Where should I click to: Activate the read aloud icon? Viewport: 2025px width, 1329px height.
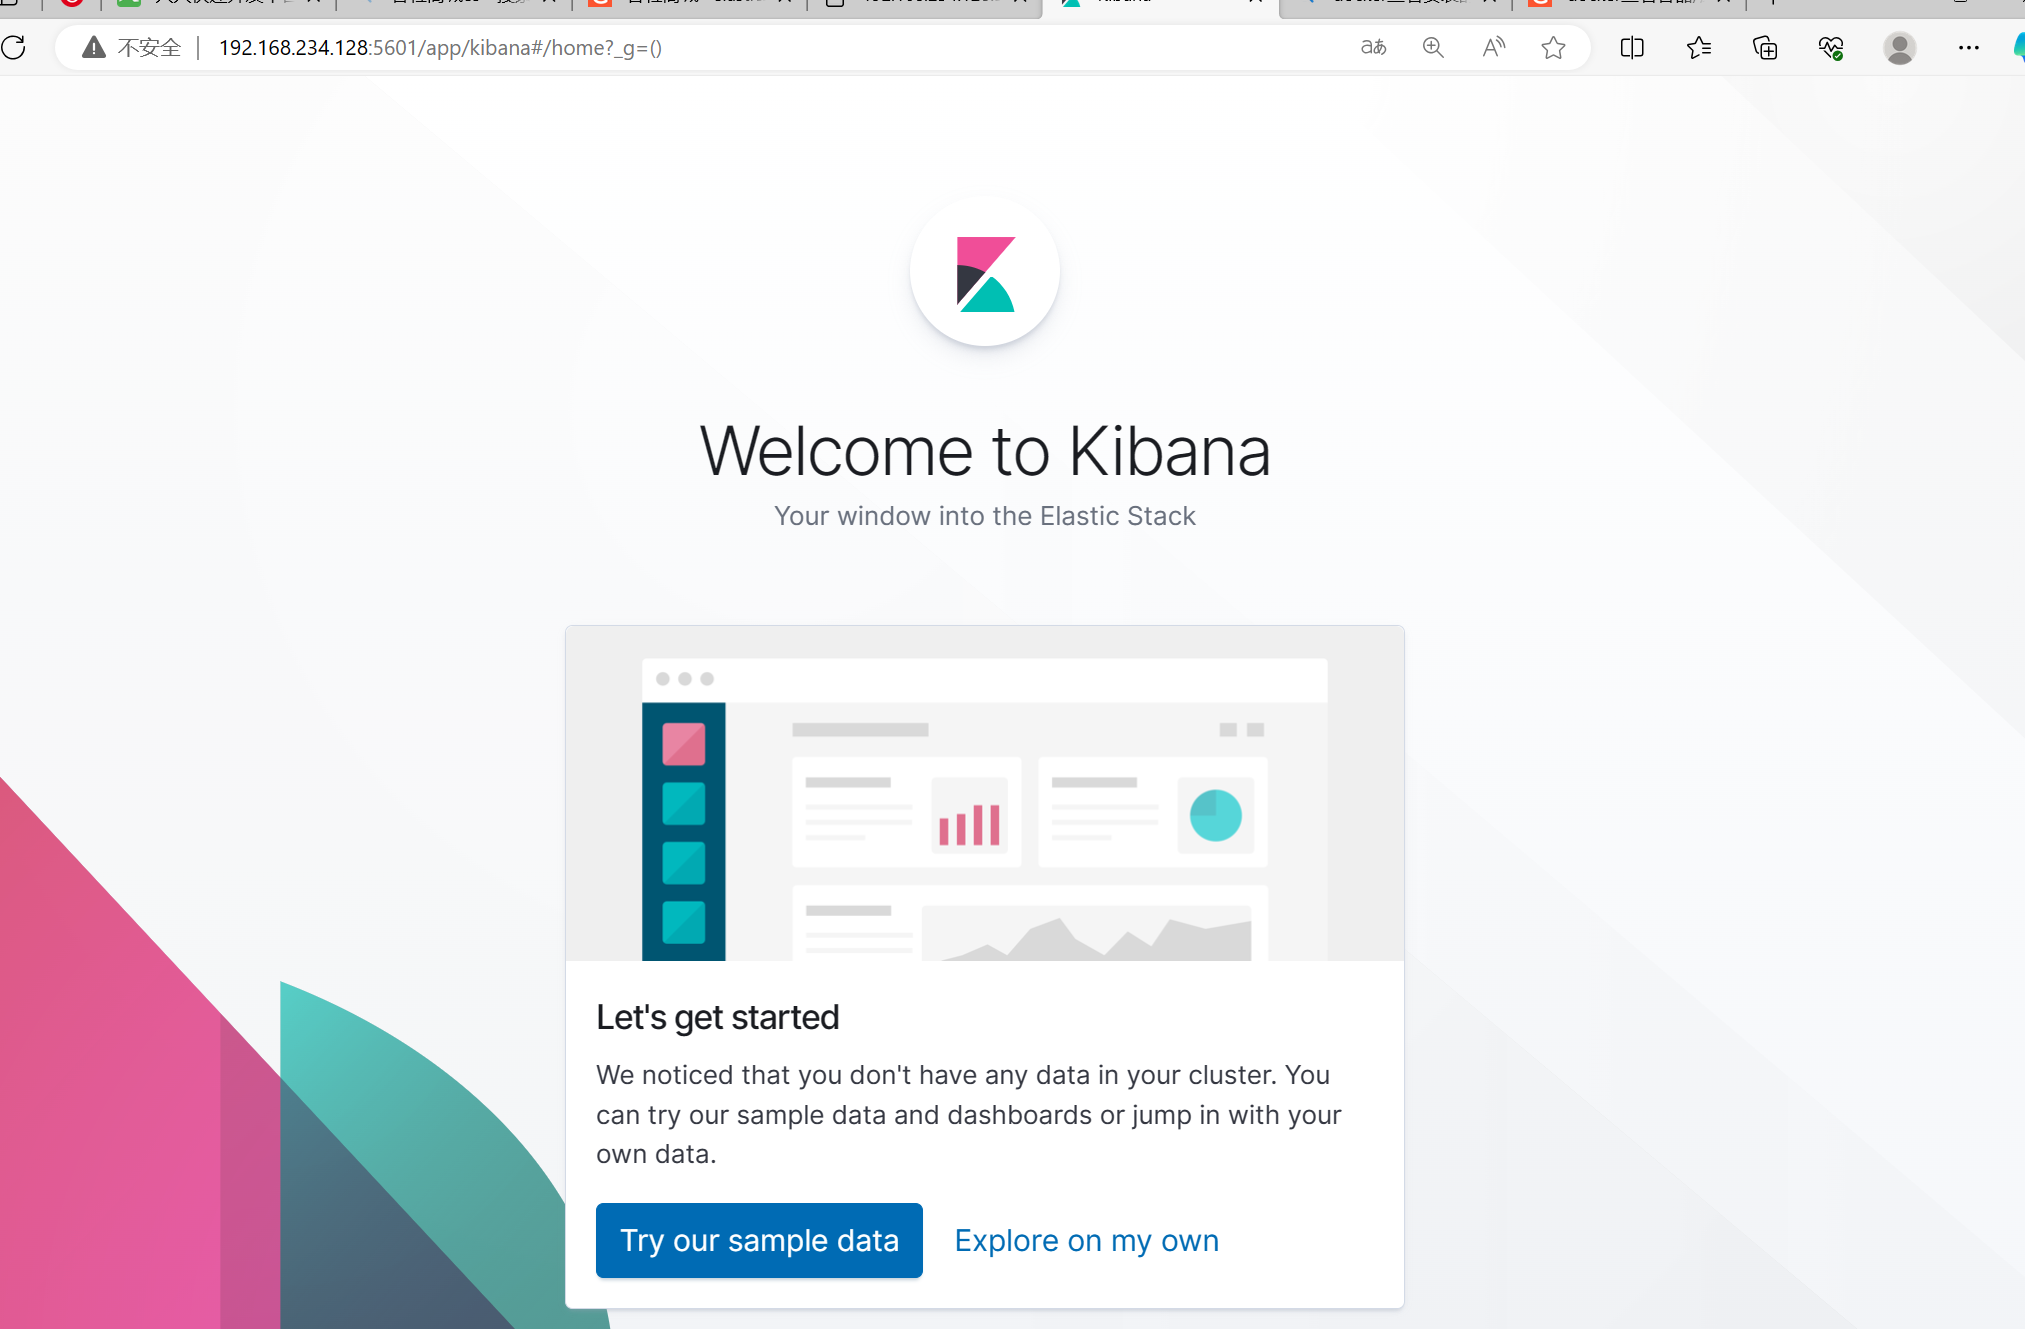[1493, 47]
